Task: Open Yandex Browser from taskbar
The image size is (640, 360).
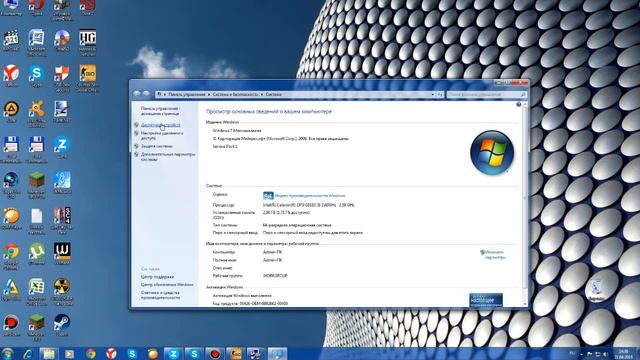Action: [111, 354]
